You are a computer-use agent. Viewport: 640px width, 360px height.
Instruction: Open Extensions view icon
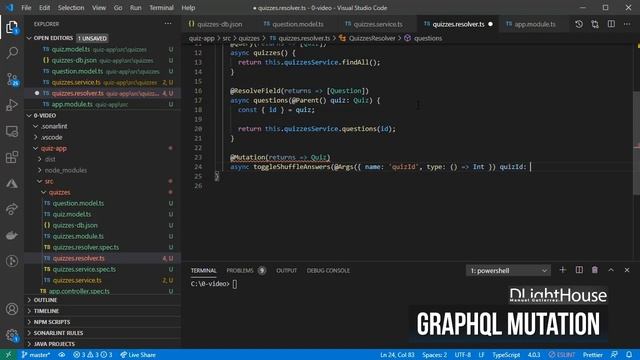click(x=12, y=157)
